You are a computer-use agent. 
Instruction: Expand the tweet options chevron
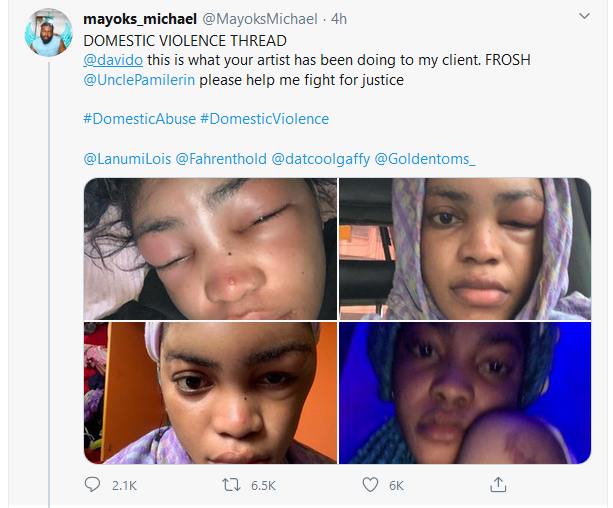(x=584, y=16)
